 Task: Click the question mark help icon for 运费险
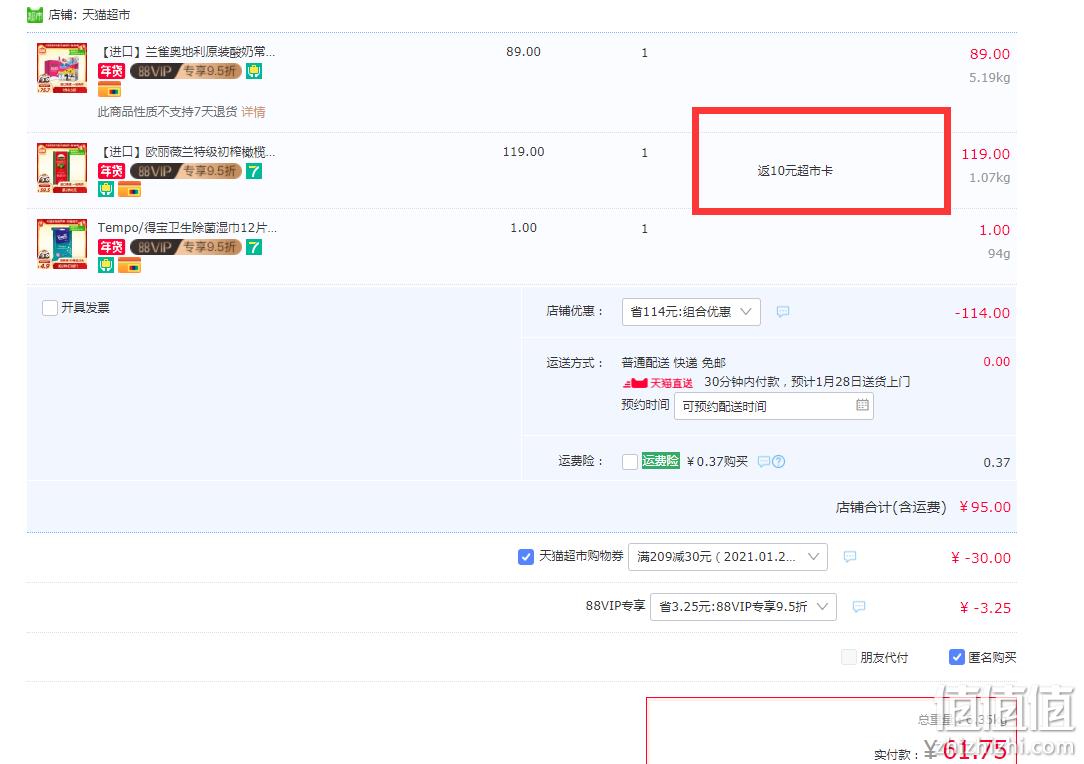click(778, 461)
